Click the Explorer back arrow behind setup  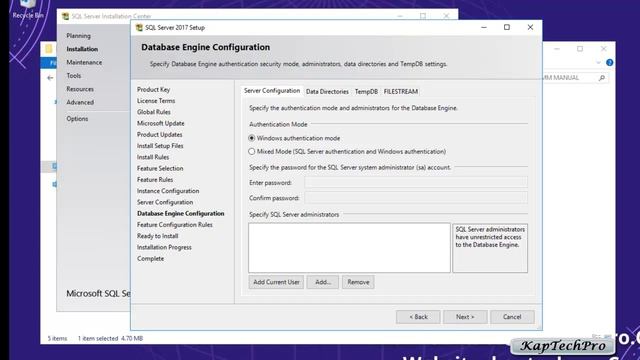tap(50, 78)
